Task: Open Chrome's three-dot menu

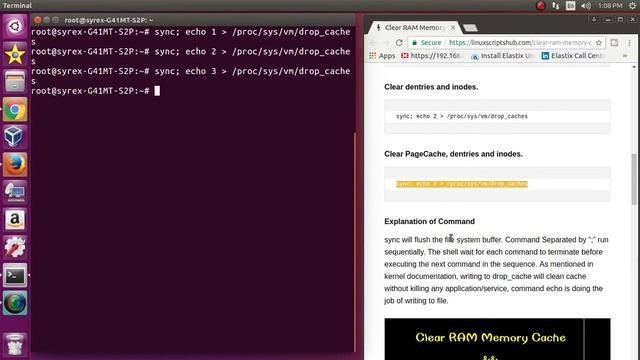Action: (x=629, y=42)
